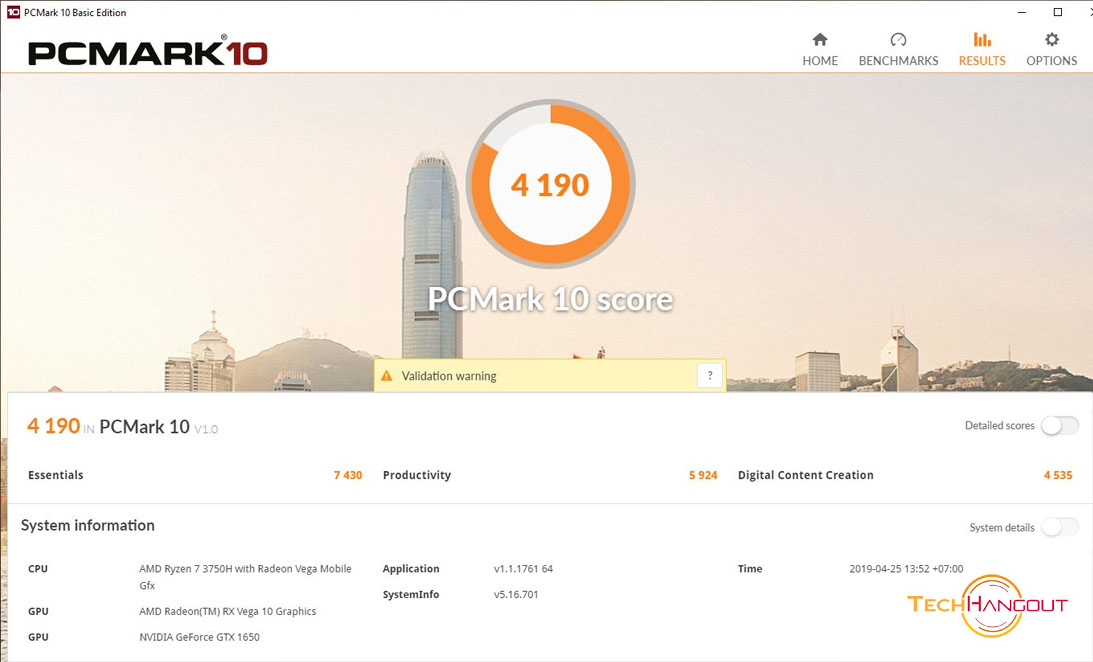The height and width of the screenshot is (662, 1093).
Task: Toggle the System details switch
Action: (x=1060, y=528)
